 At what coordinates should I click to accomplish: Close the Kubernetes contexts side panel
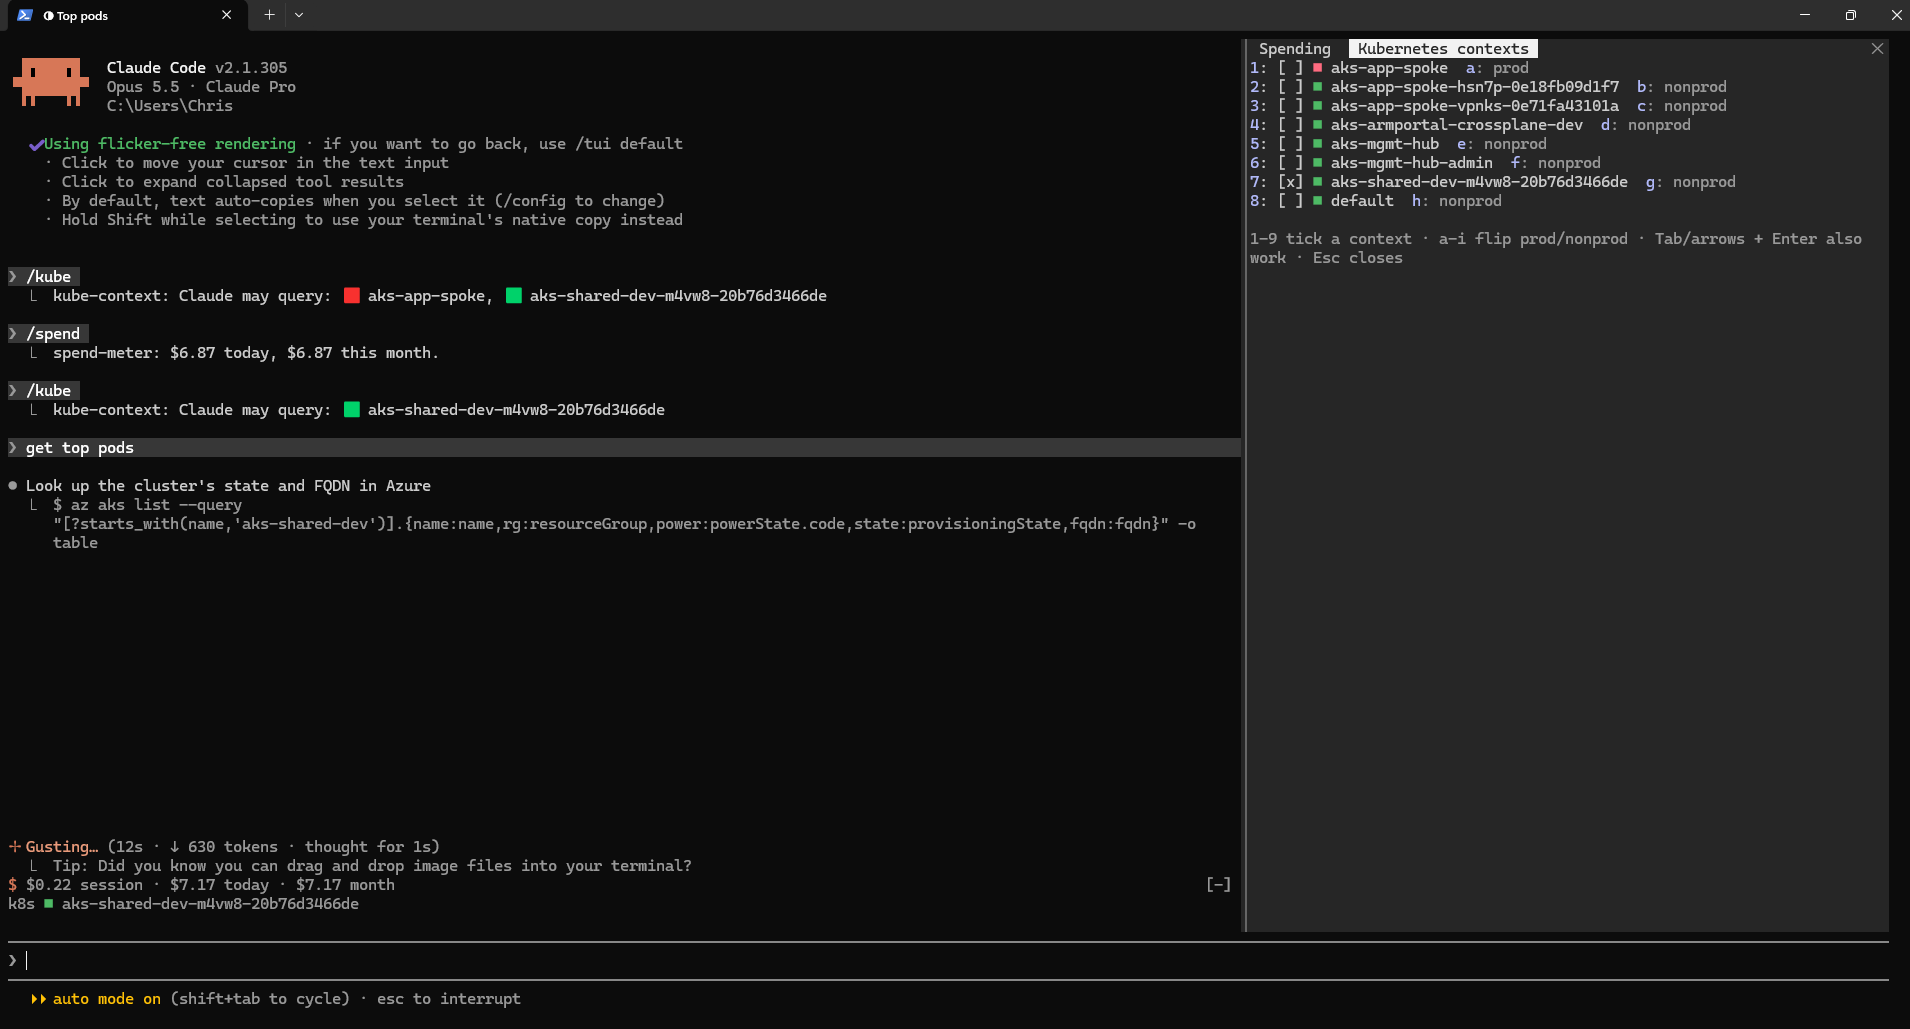click(x=1877, y=48)
